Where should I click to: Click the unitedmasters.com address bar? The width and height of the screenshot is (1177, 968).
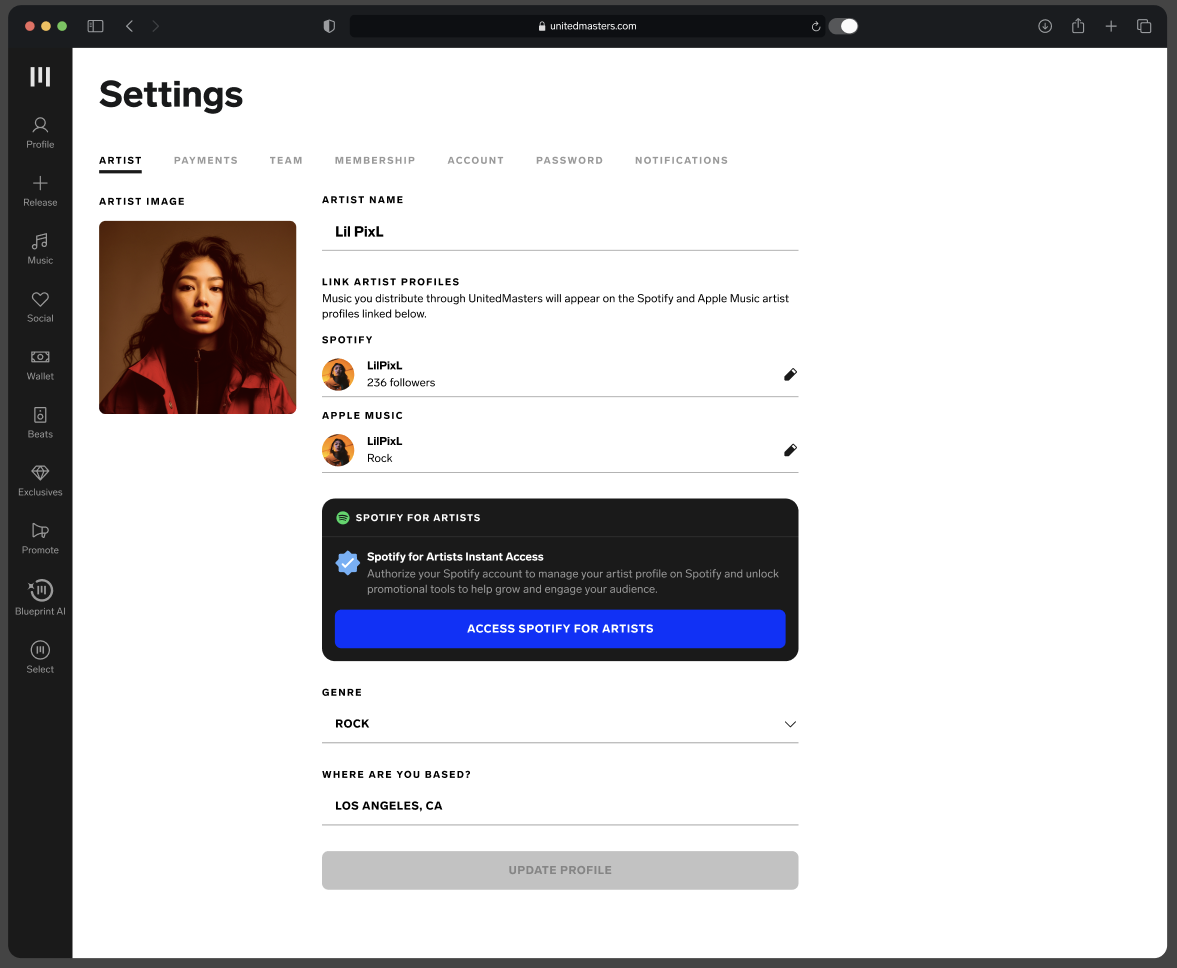pos(587,26)
